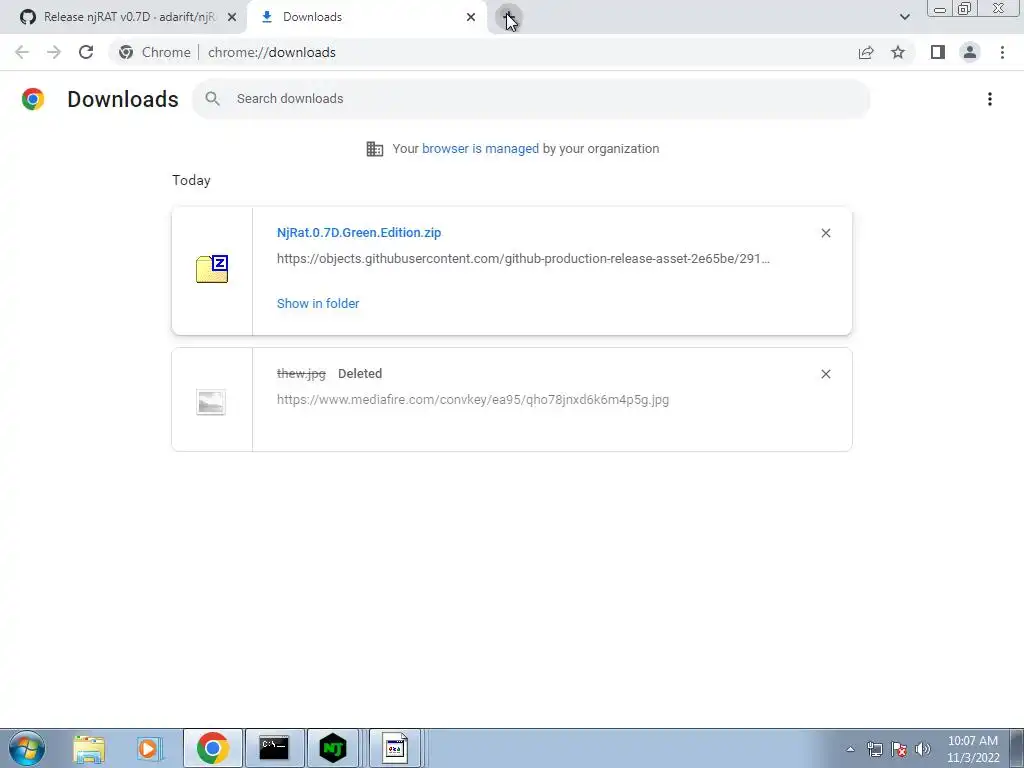The width and height of the screenshot is (1024, 768).
Task: Open a new tab with plus button
Action: [509, 17]
